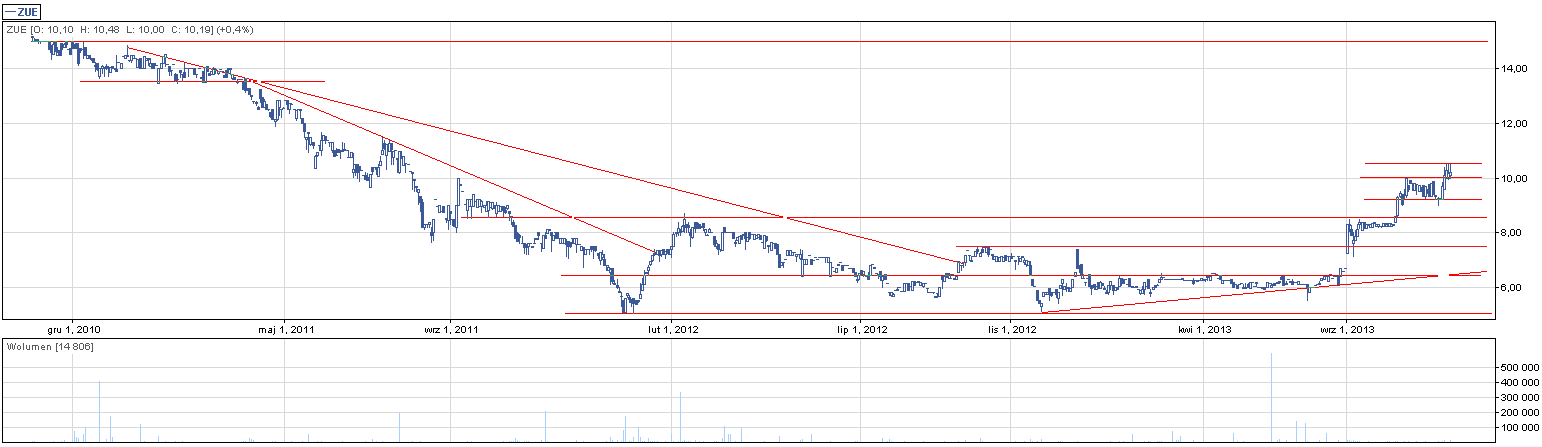Image resolution: width=1542 pixels, height=447 pixels.
Task: Click the 6,00 price axis label
Action: pos(1510,288)
